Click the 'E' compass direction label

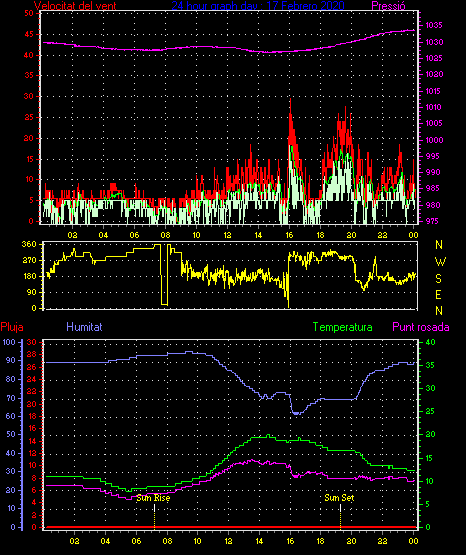tap(438, 295)
